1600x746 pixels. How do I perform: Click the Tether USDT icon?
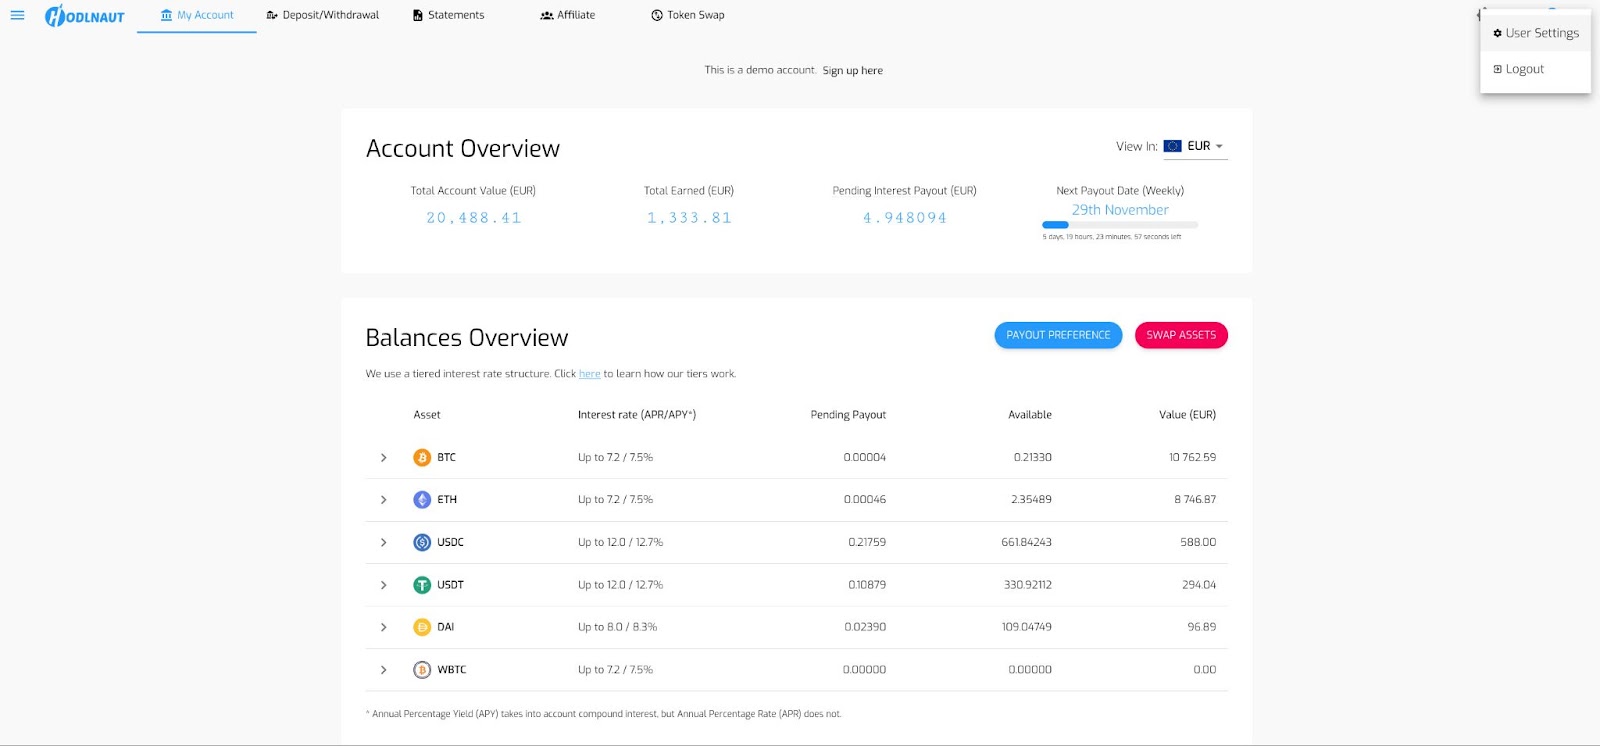(x=422, y=585)
